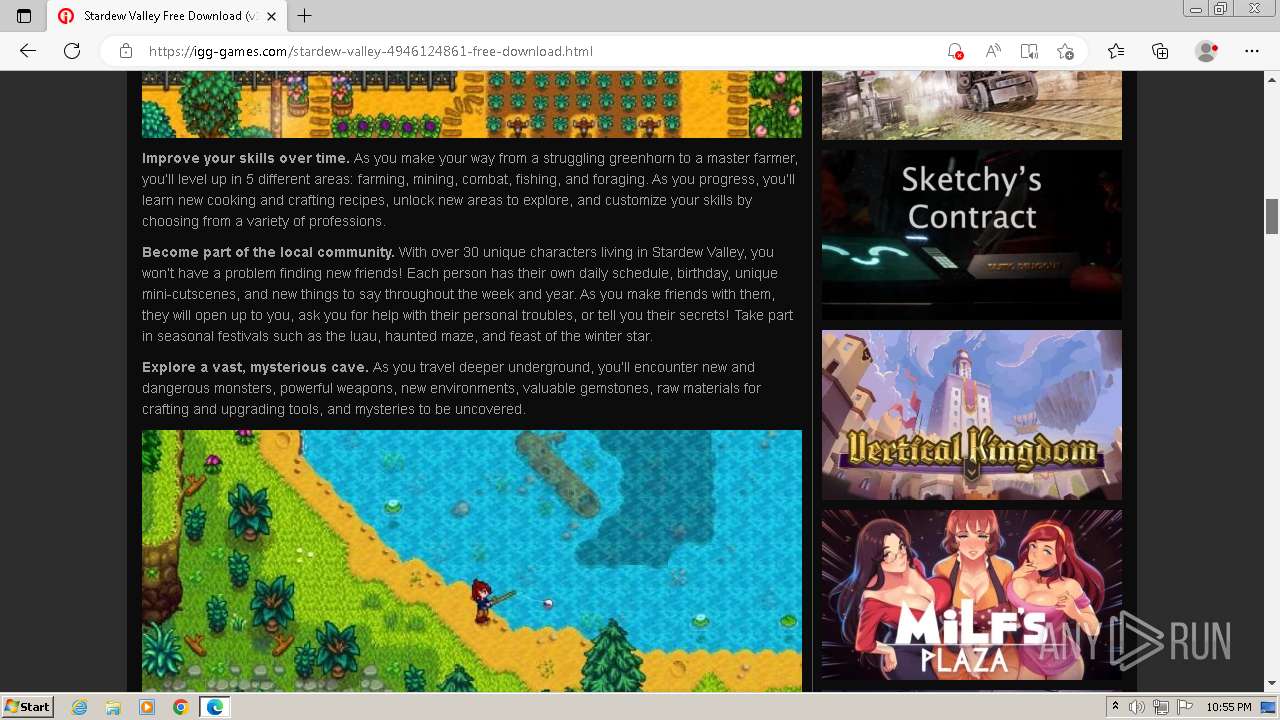Click the 10:55 PM taskbar clock
1280x720 pixels.
pos(1229,707)
